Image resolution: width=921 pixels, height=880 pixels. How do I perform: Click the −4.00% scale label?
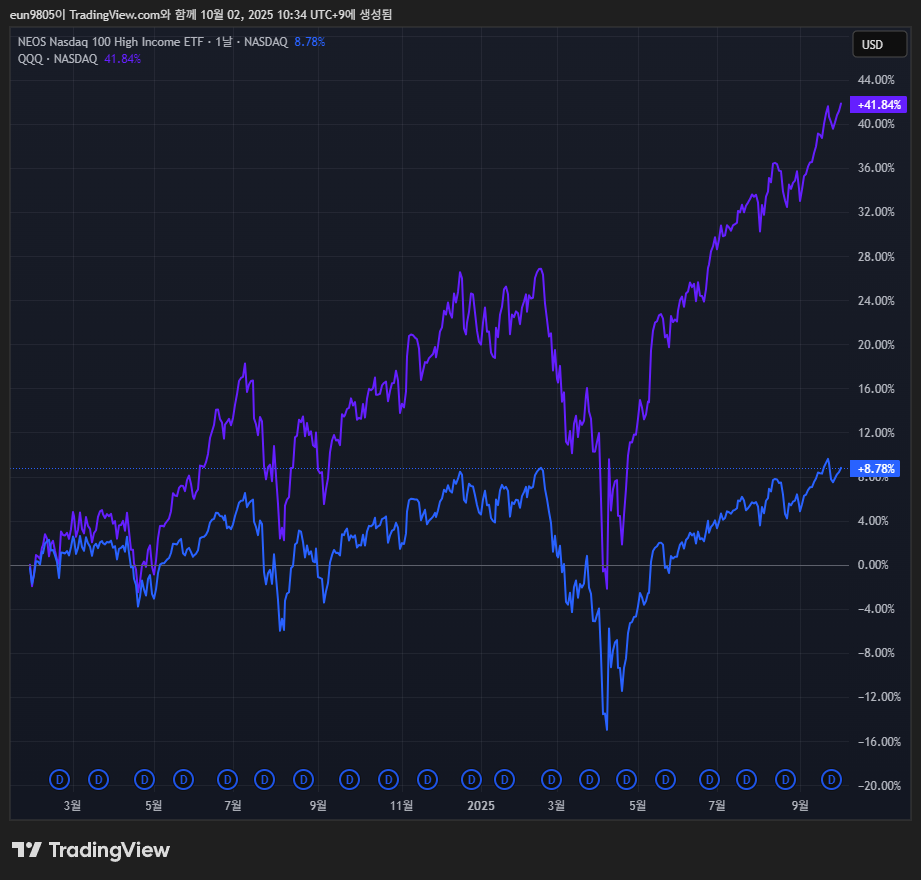(876, 609)
